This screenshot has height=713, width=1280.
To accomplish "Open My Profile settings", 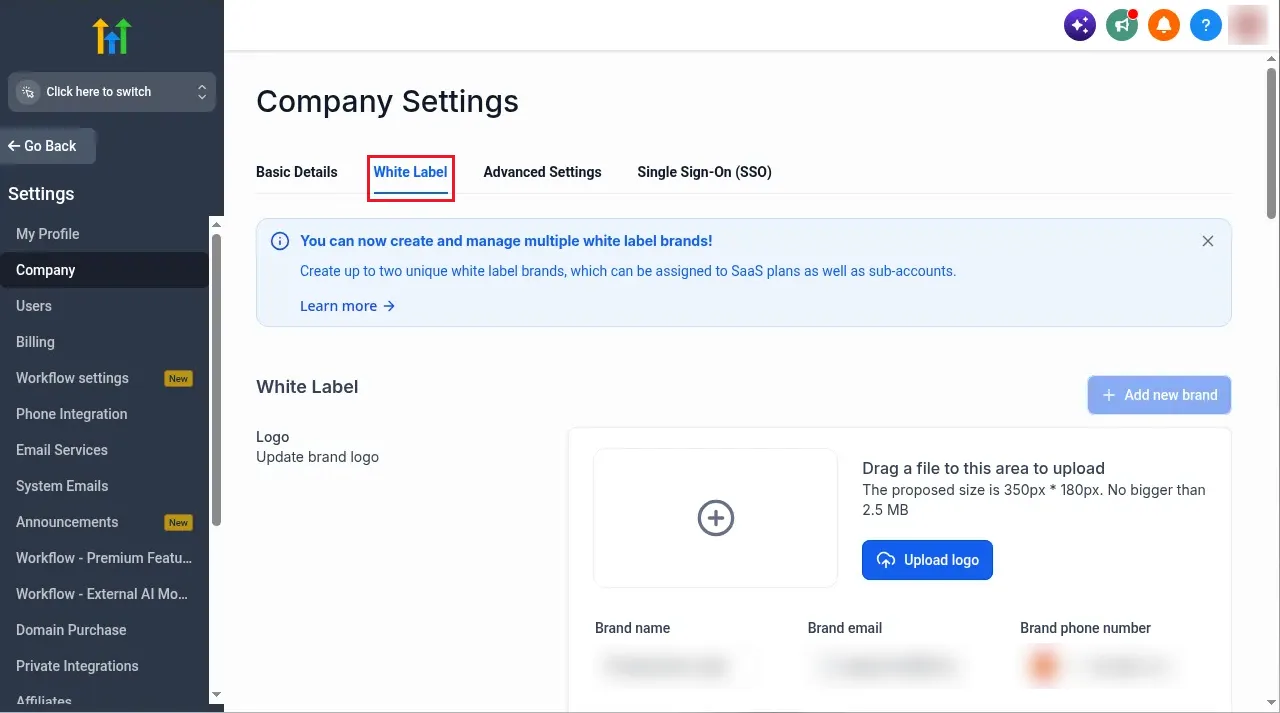I will (x=104, y=234).
